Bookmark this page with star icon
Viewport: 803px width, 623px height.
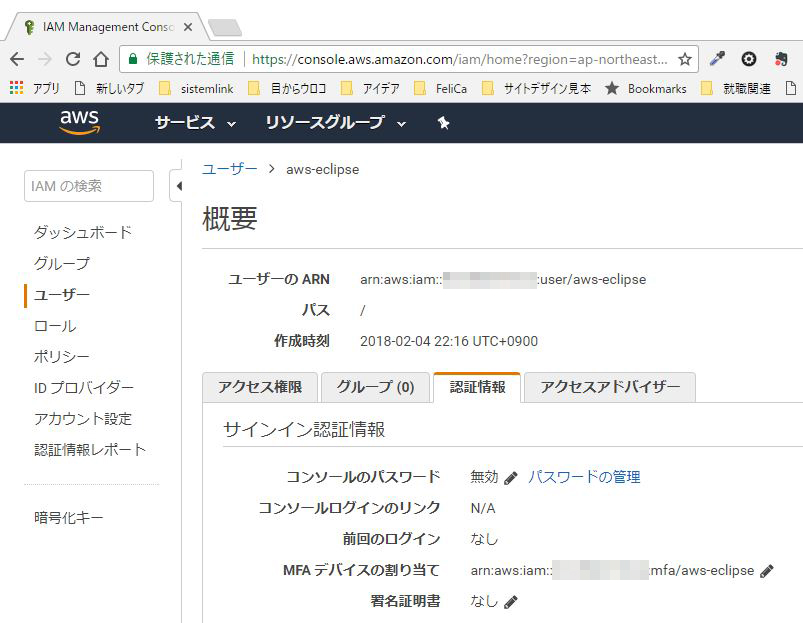685,59
